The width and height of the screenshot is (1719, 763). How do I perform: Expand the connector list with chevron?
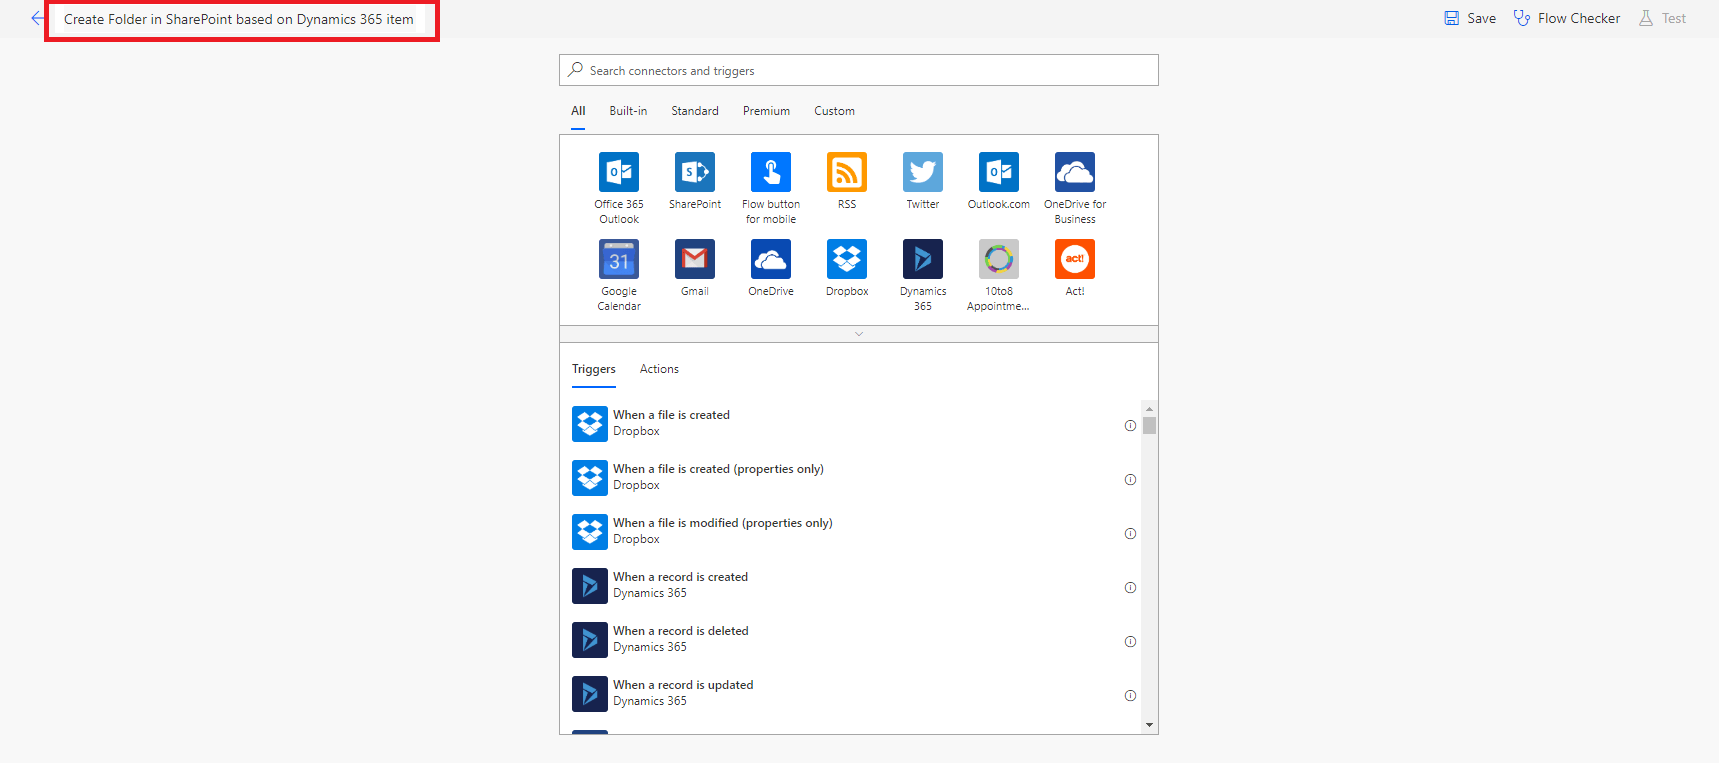click(x=859, y=334)
